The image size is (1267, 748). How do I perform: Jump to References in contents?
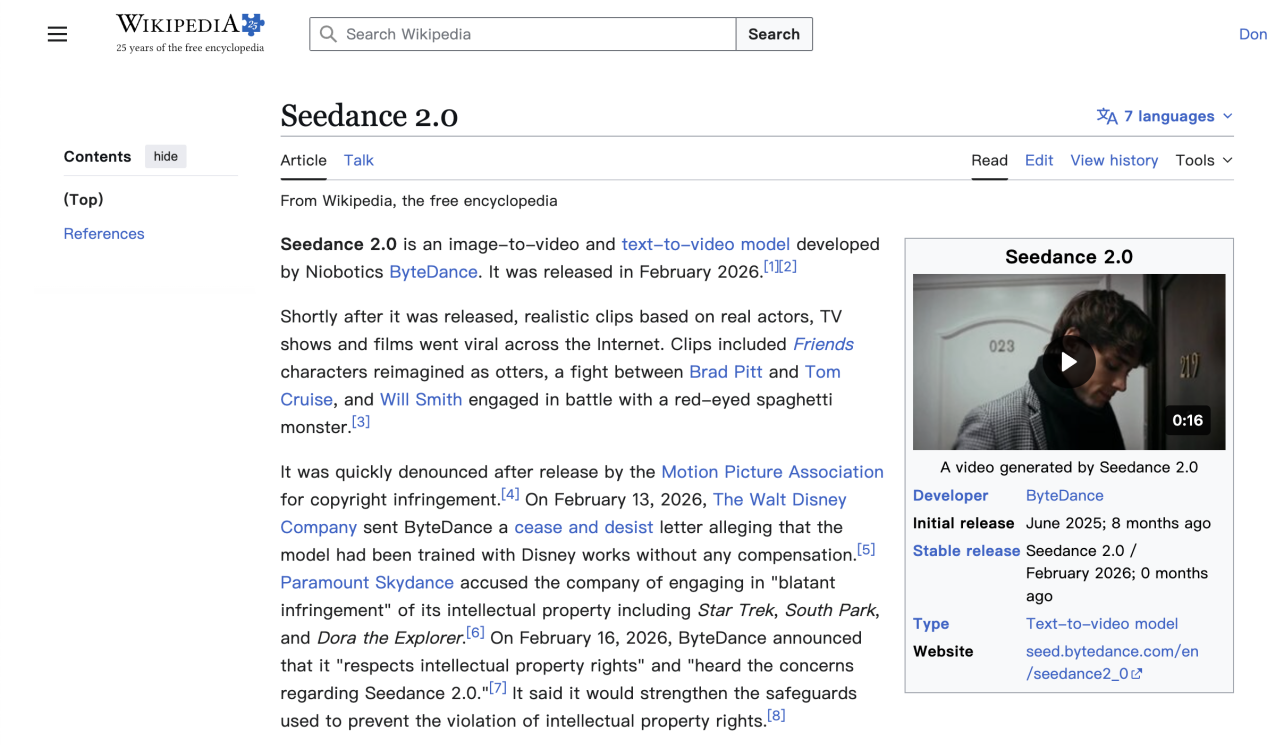click(x=104, y=234)
